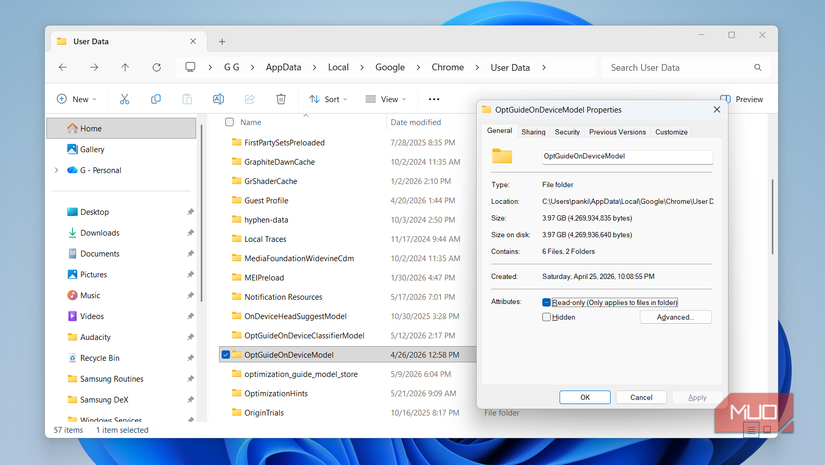
Task: Select the MediaFoundationWidevineCdm folder
Action: click(x=299, y=258)
